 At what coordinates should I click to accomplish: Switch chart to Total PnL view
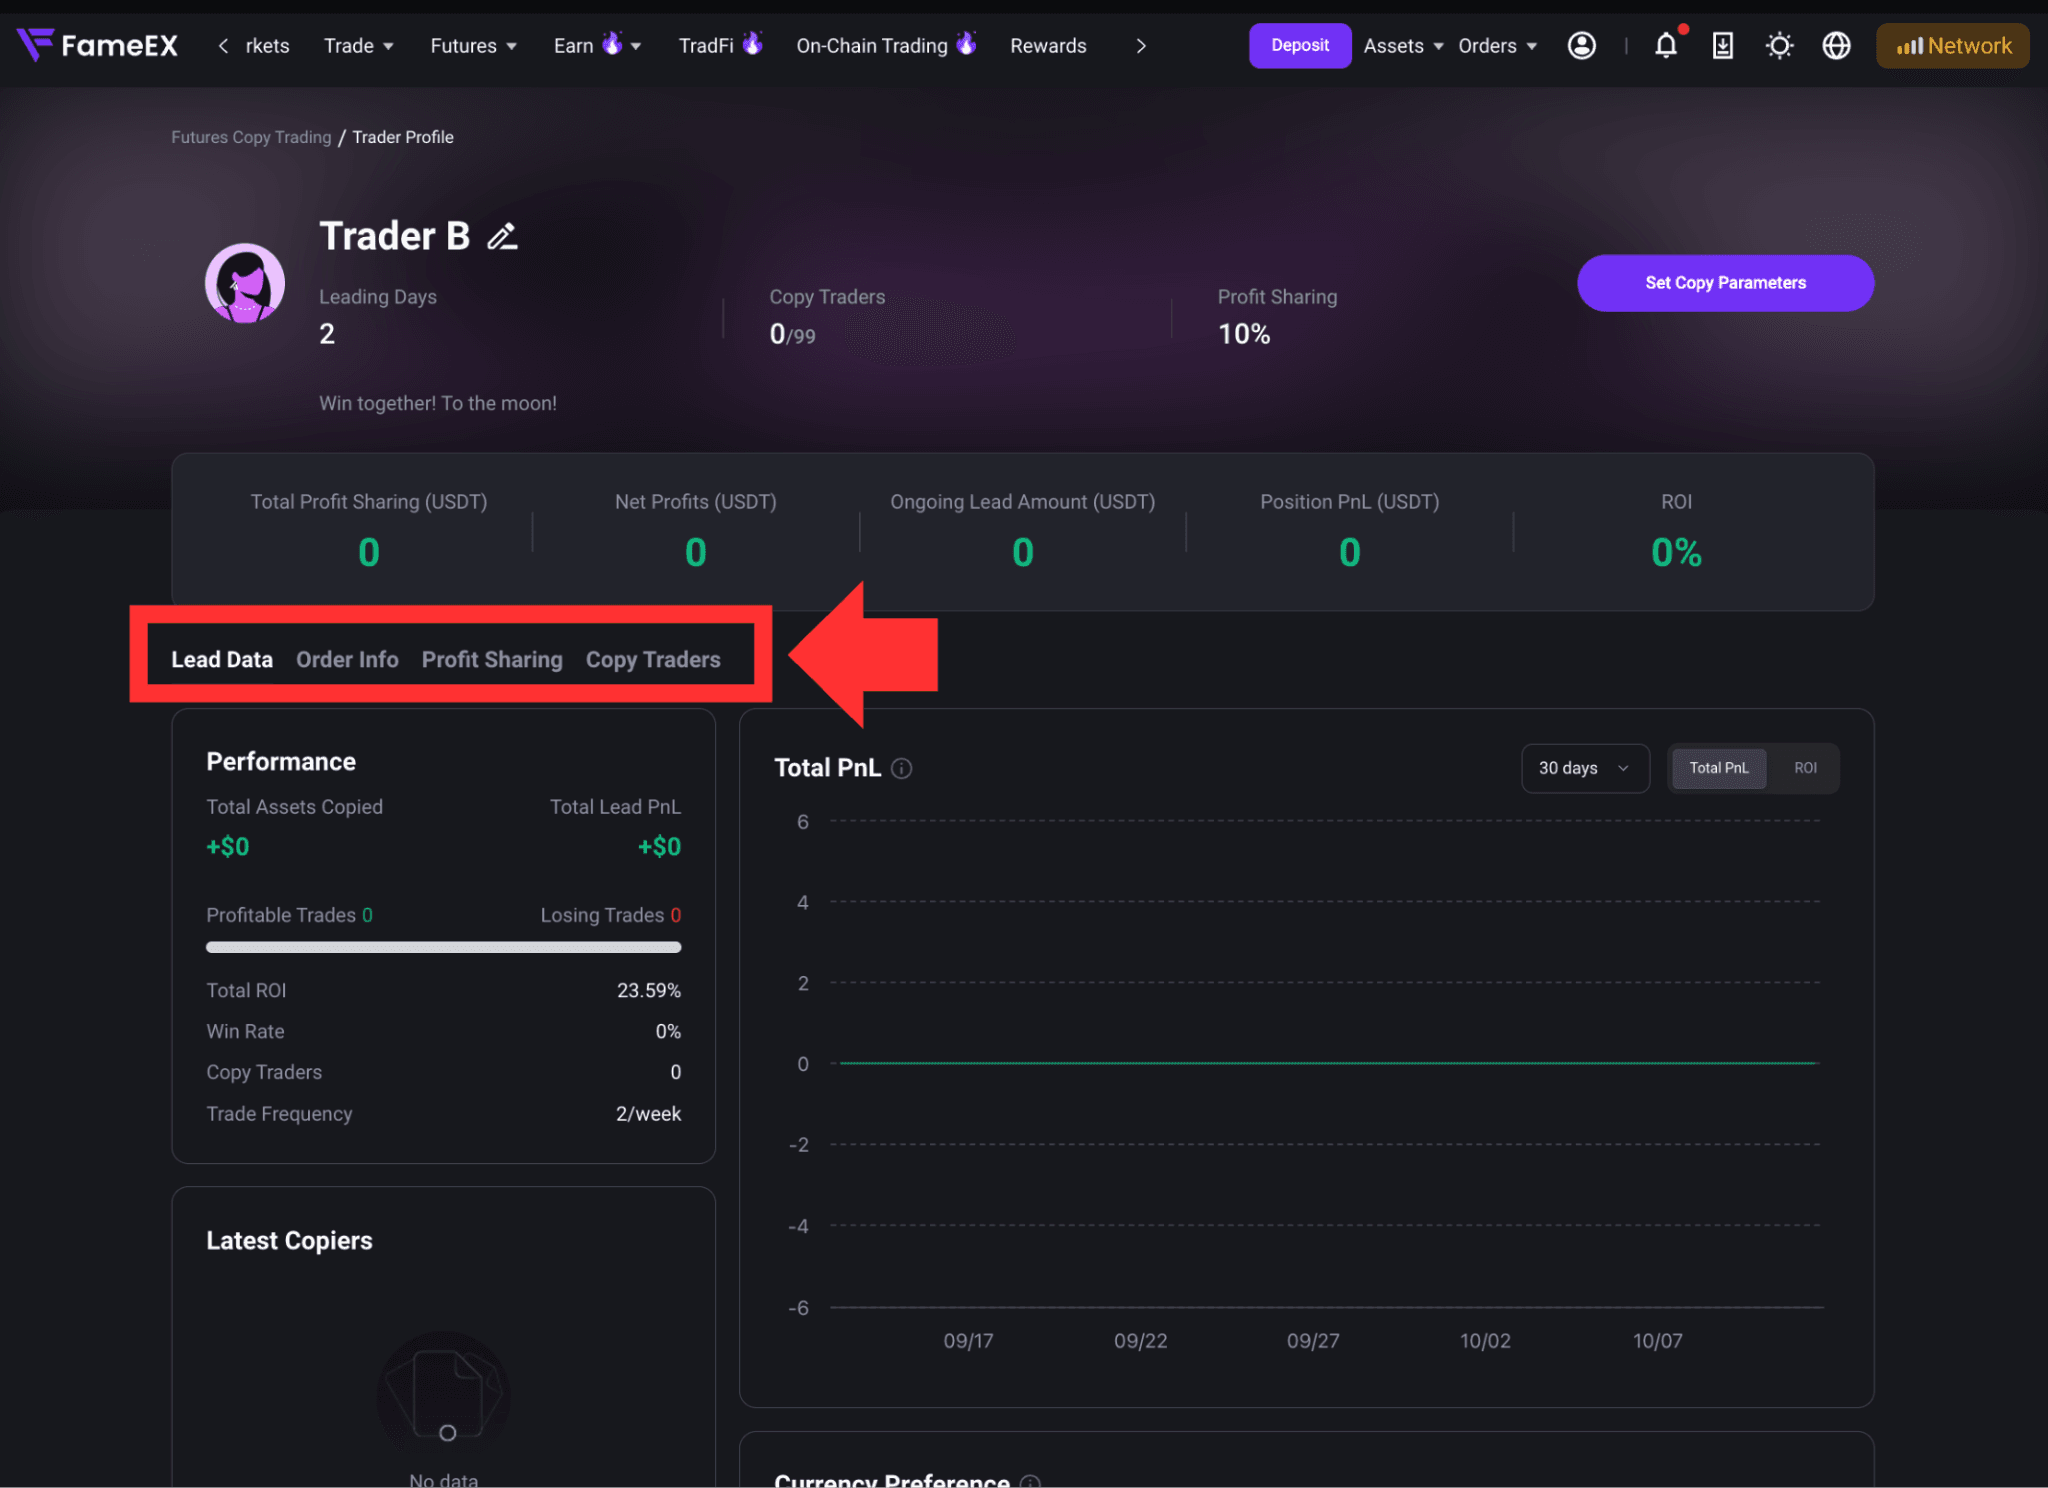pyautogui.click(x=1719, y=768)
